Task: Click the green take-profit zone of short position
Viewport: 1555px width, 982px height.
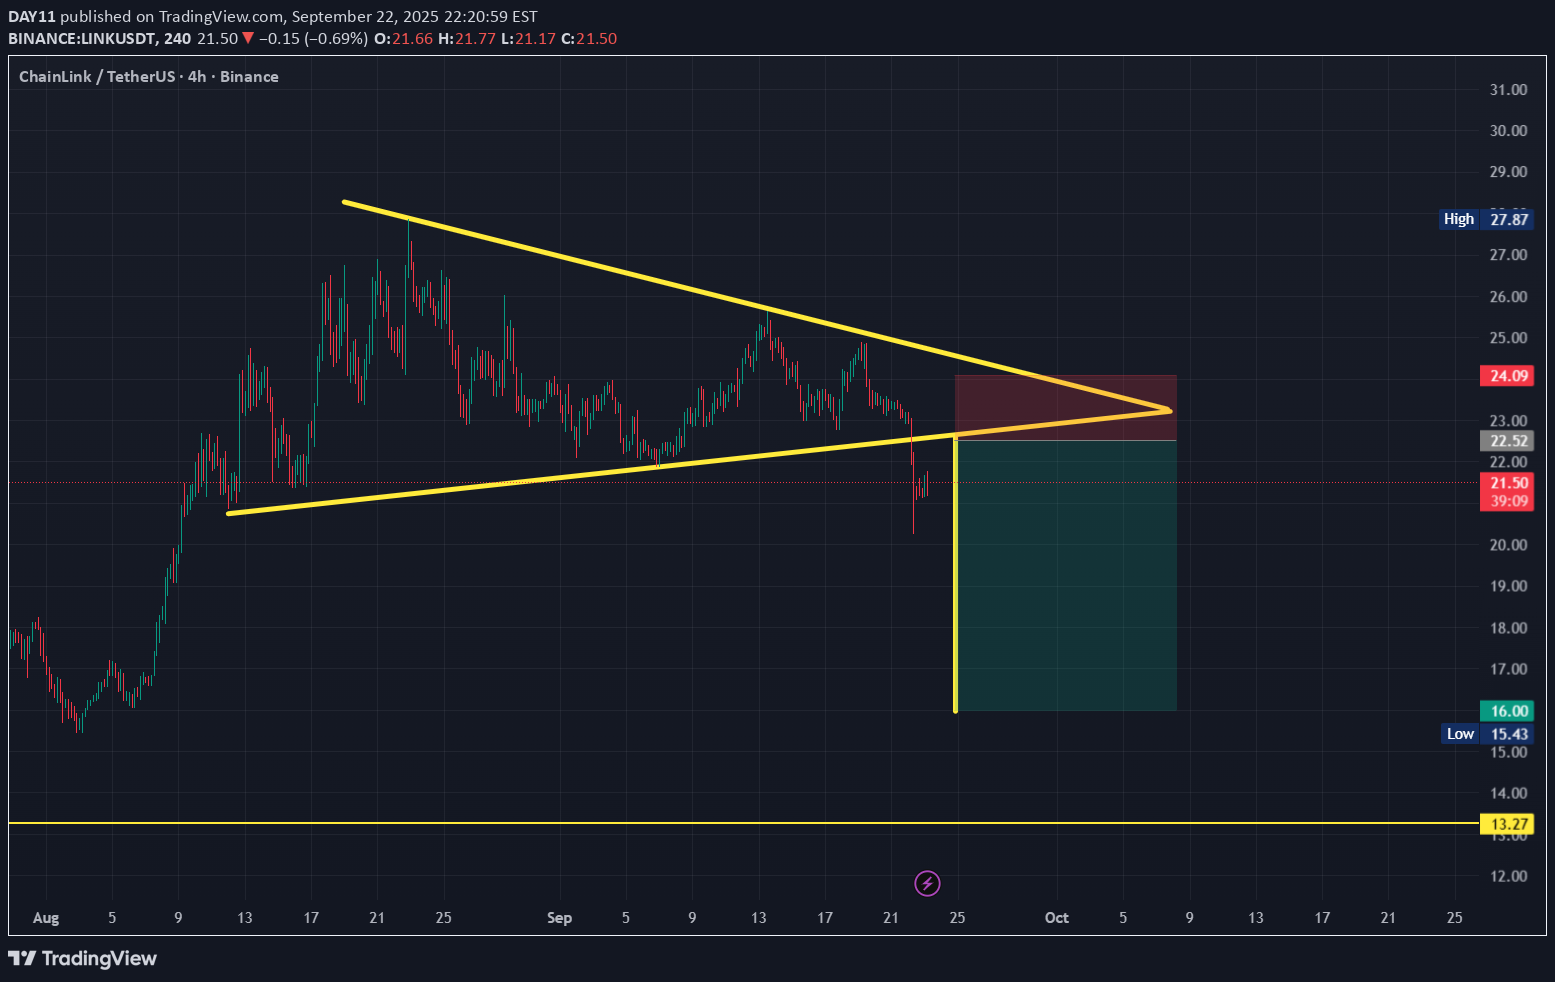Action: pos(1067,576)
